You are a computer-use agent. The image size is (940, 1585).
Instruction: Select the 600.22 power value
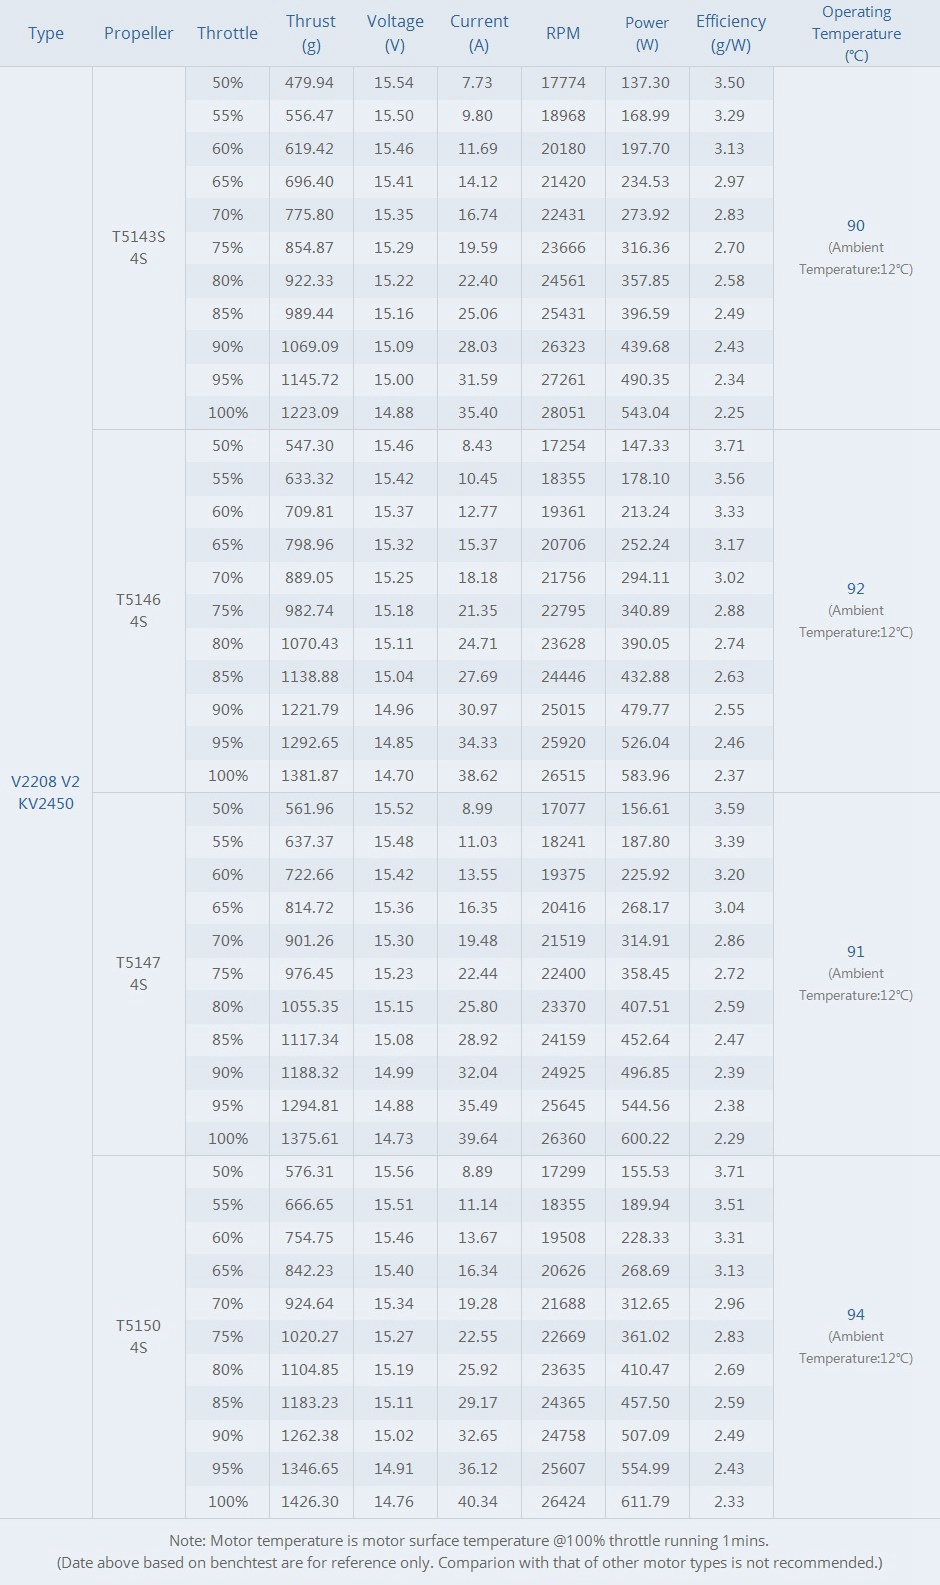pos(646,1138)
